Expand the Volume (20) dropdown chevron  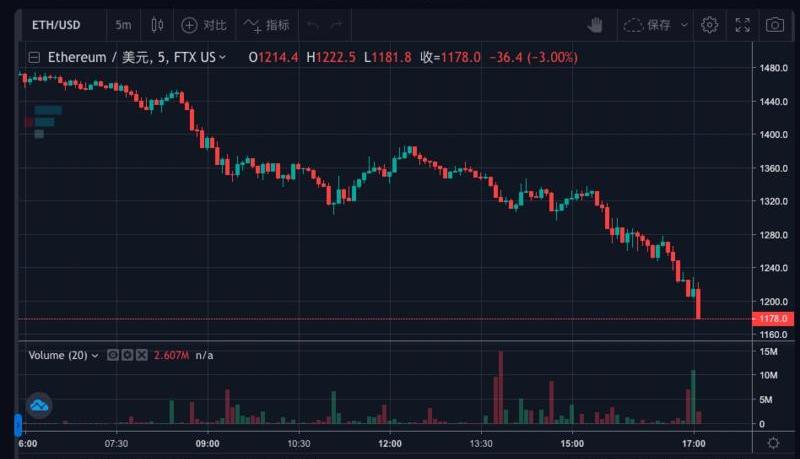click(95, 355)
